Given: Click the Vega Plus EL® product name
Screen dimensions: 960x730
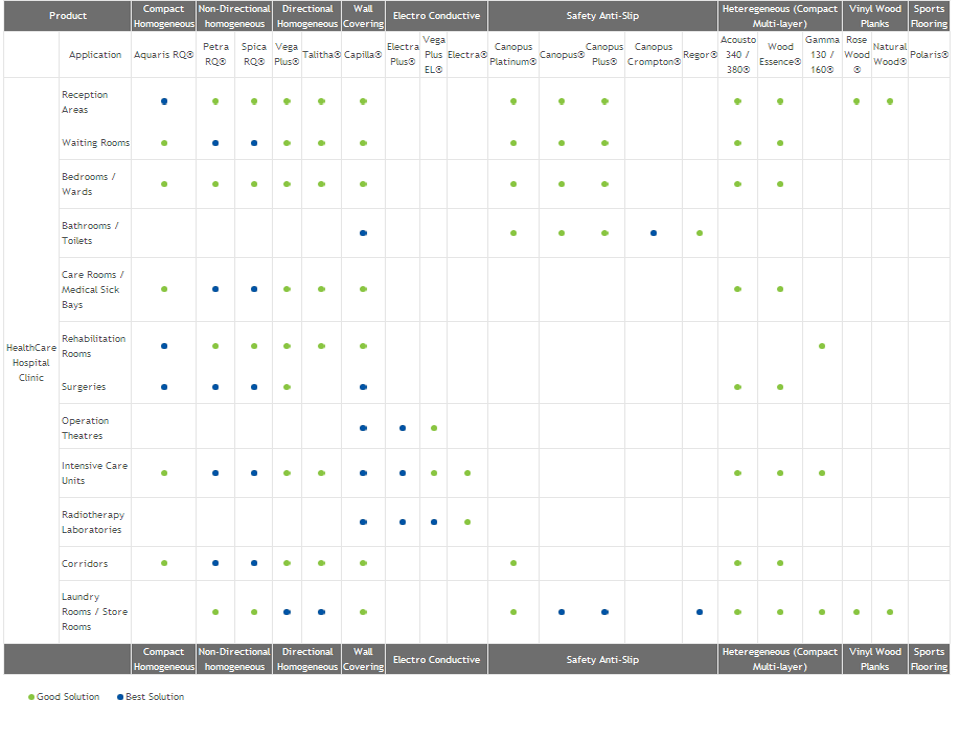Looking at the screenshot, I should (x=433, y=55).
